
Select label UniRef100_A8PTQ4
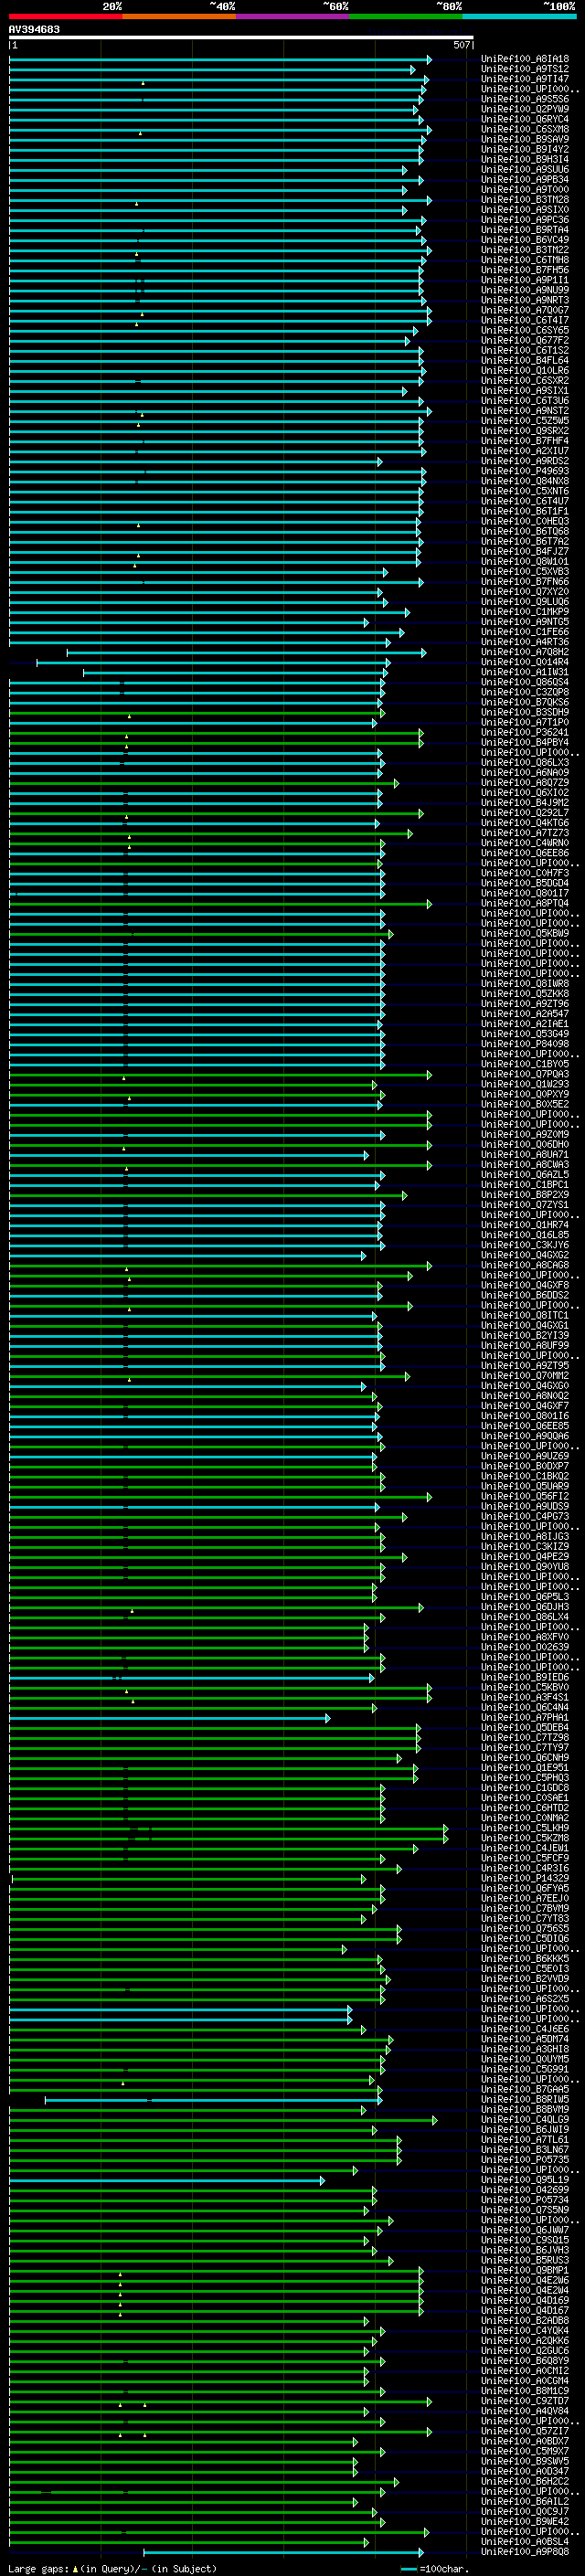[525, 904]
